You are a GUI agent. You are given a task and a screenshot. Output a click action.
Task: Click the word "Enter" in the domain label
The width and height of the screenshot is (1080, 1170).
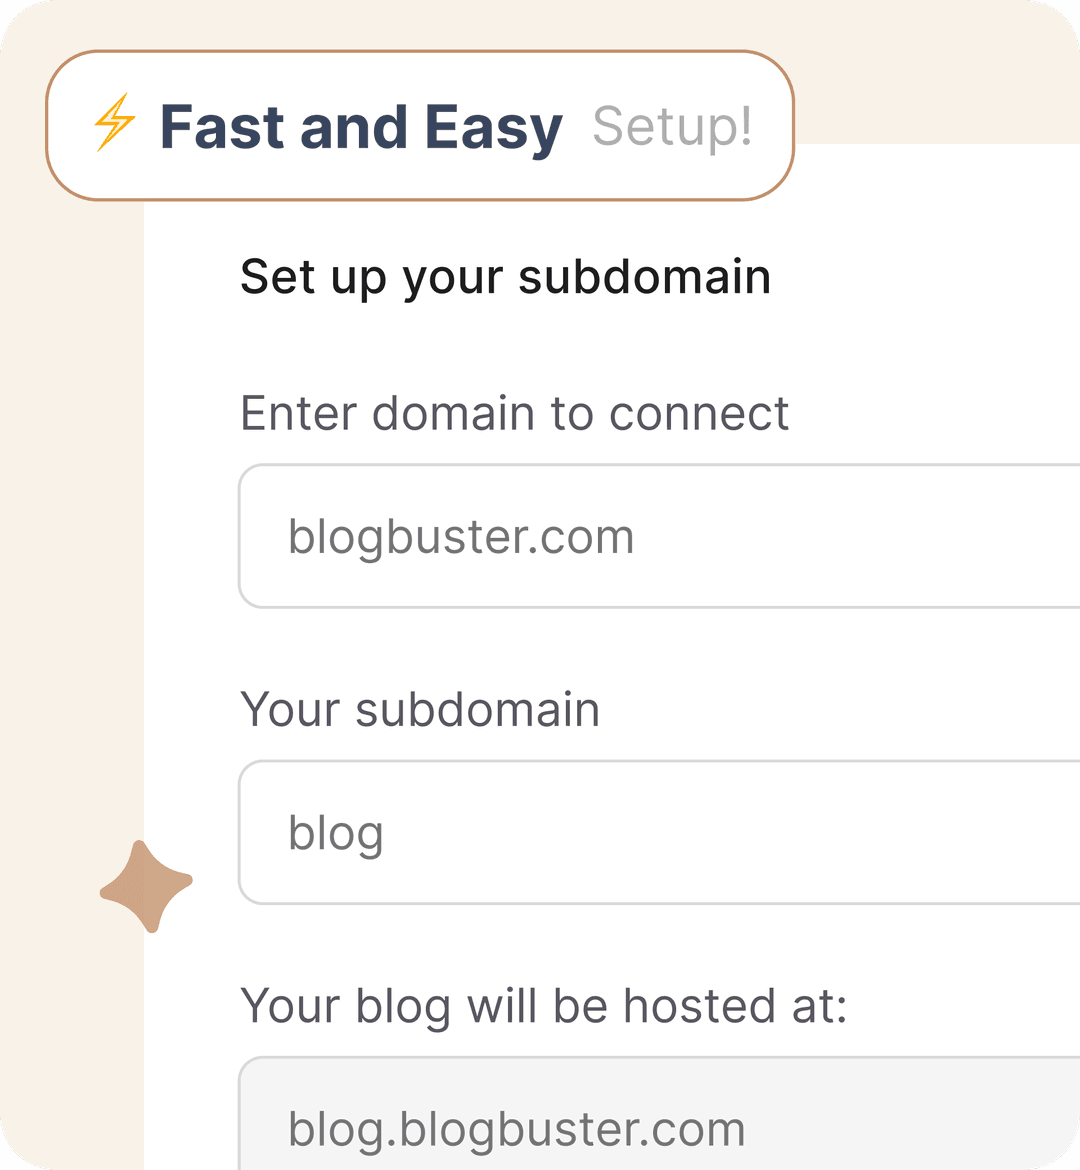pyautogui.click(x=298, y=414)
